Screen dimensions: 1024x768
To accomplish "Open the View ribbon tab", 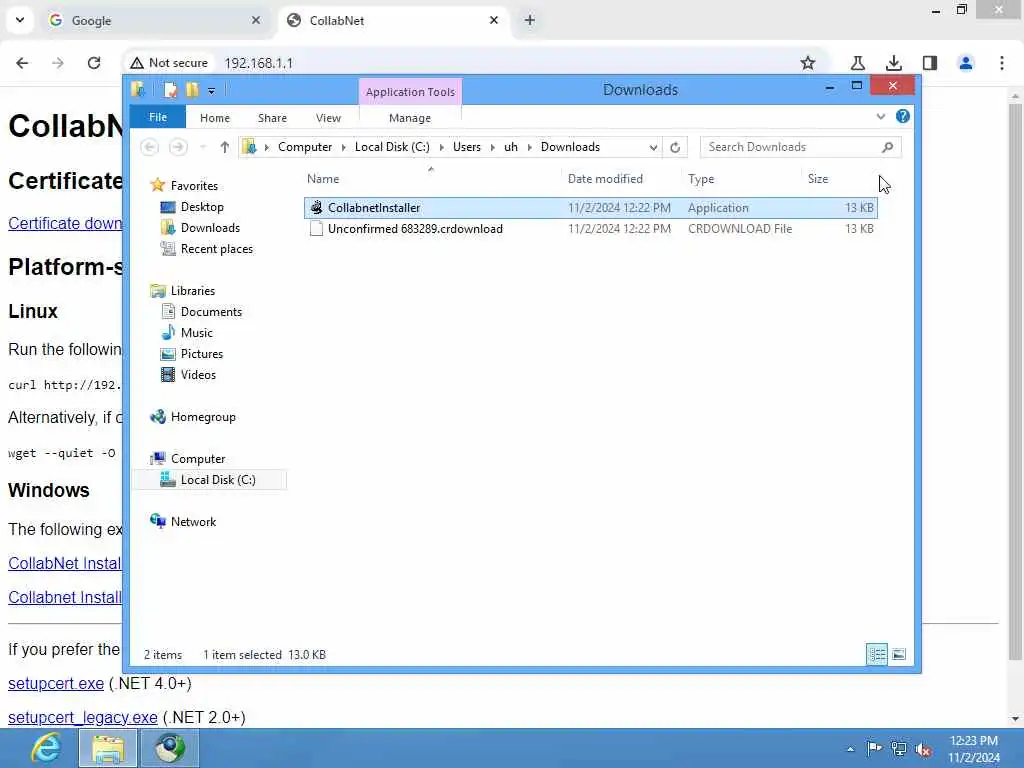I will click(x=328, y=118).
